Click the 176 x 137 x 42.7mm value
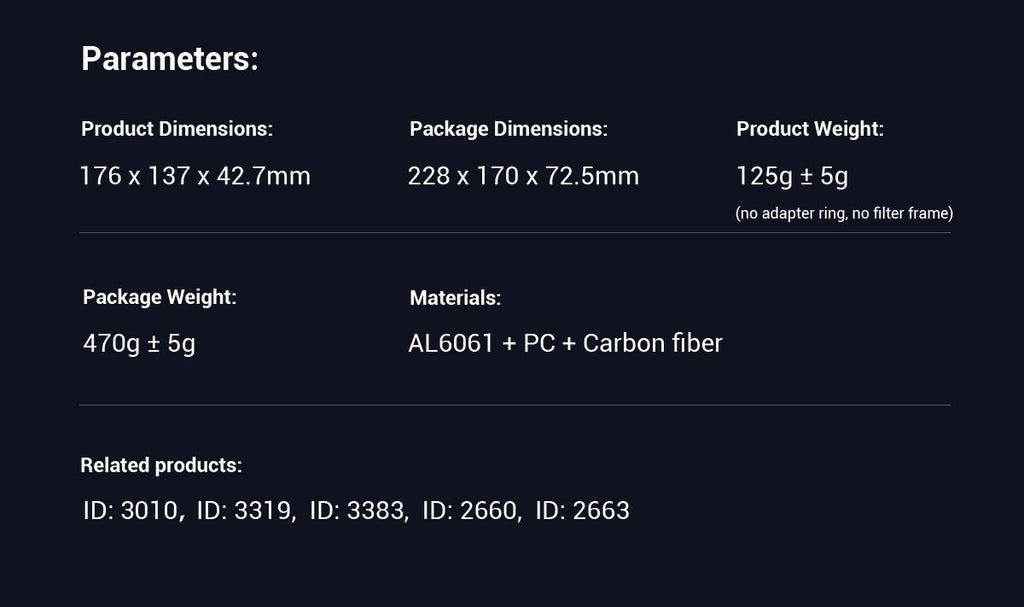 click(195, 176)
